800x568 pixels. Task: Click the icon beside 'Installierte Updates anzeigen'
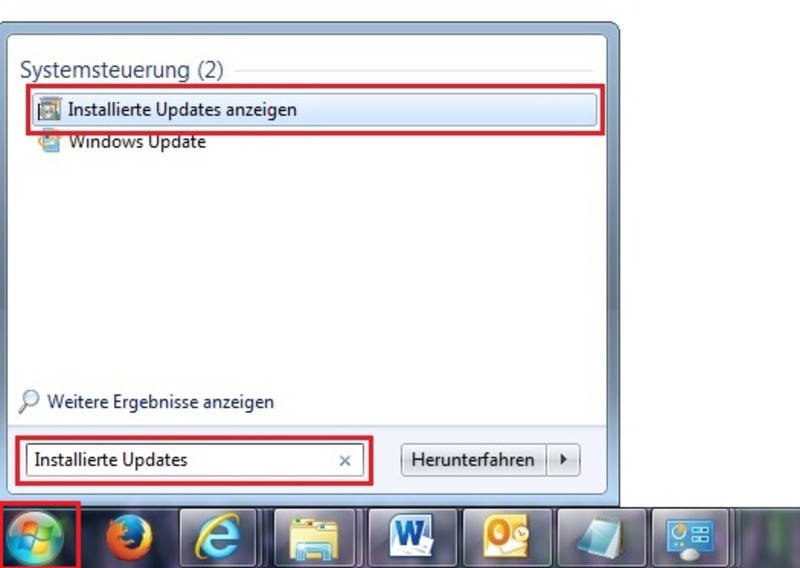point(49,109)
